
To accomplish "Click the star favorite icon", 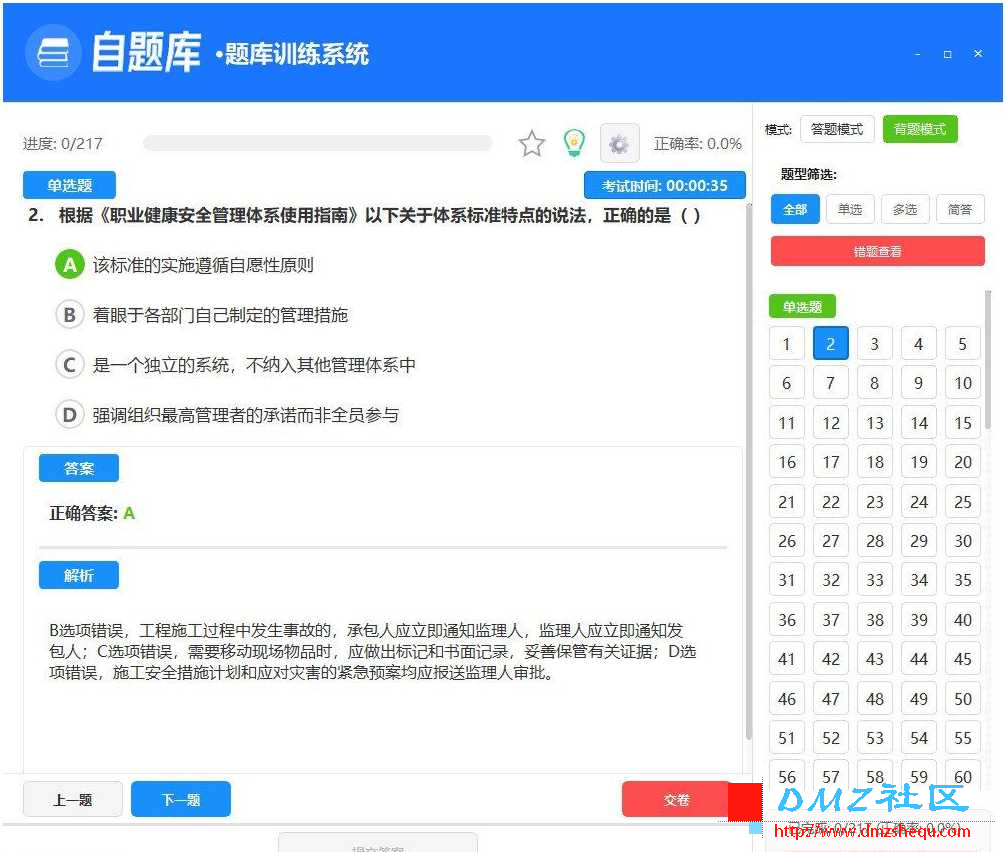I will [531, 143].
